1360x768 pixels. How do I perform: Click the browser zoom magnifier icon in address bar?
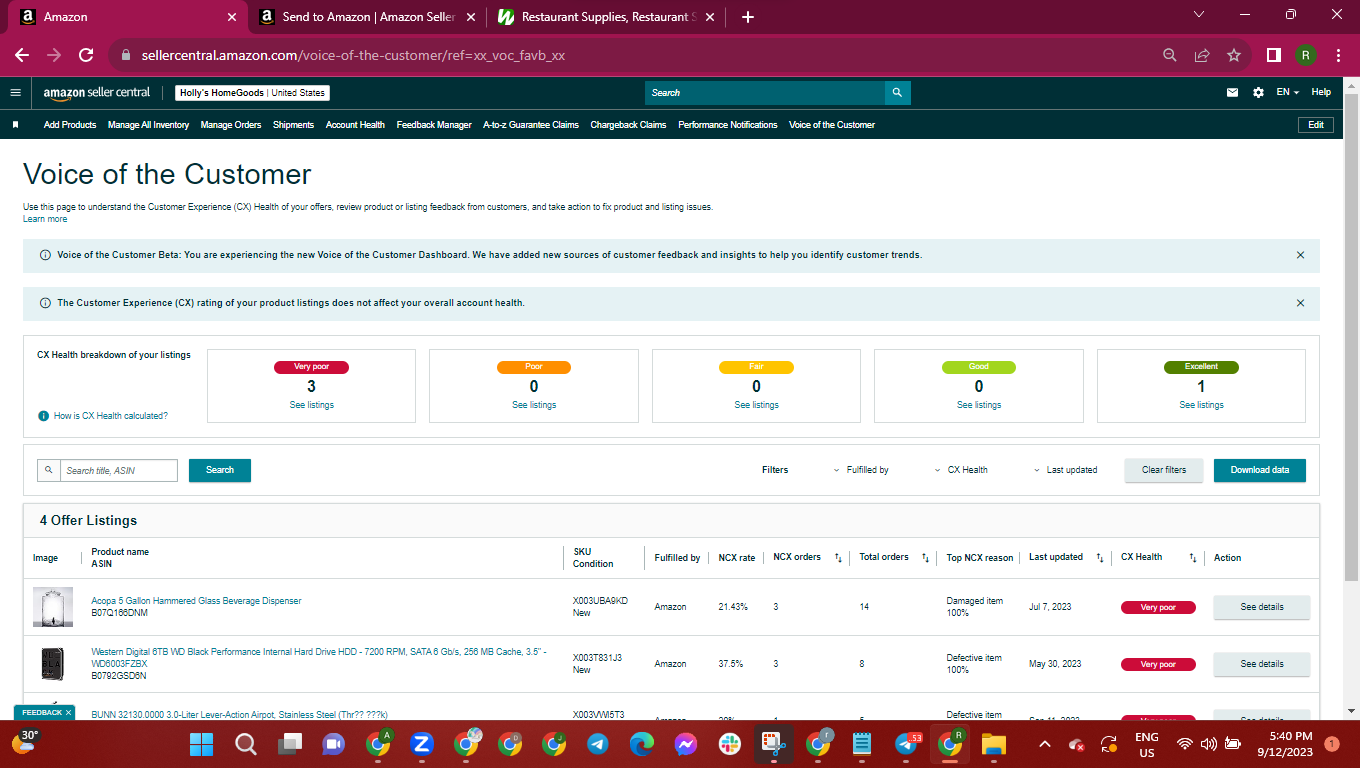pyautogui.click(x=1170, y=55)
